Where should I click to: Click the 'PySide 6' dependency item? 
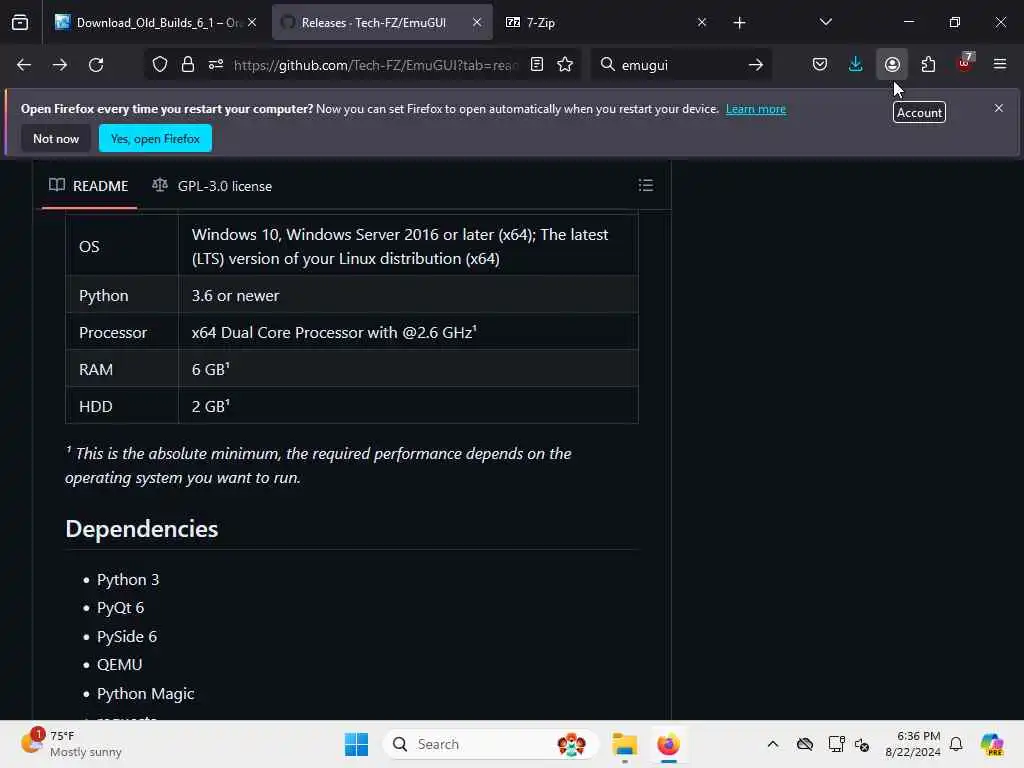[127, 637]
